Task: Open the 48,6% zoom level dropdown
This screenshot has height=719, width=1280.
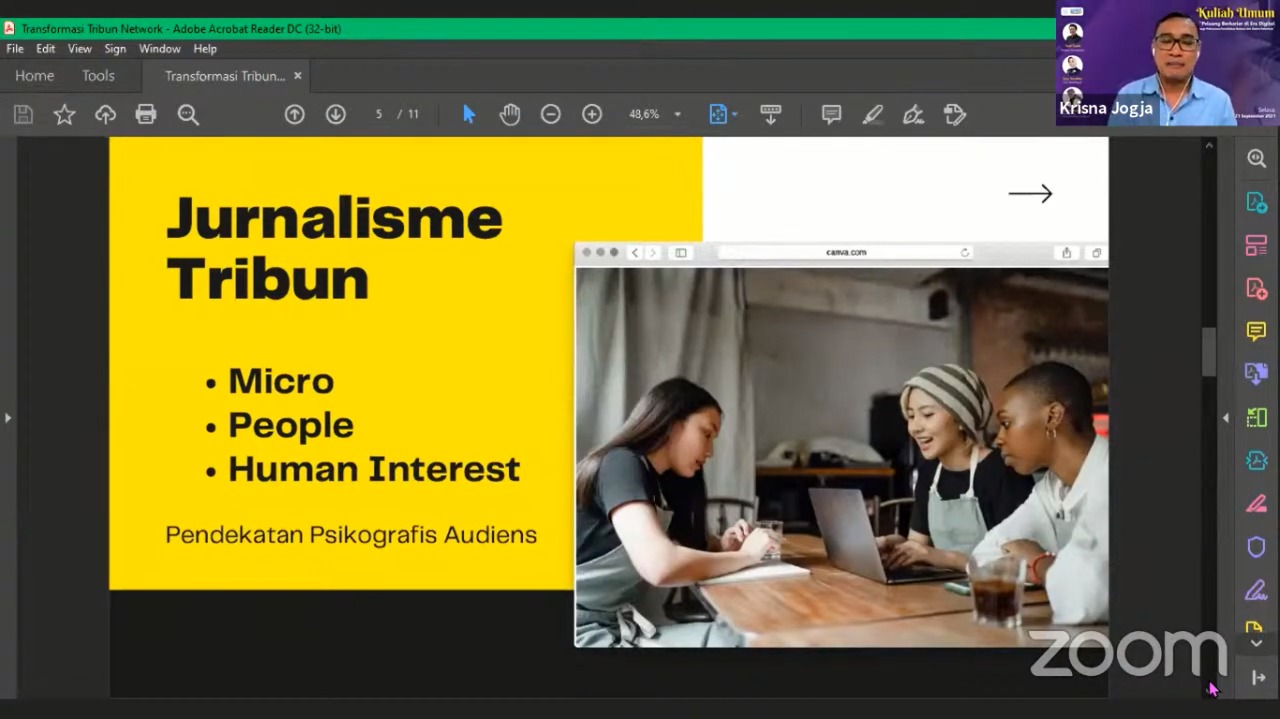Action: tap(655, 115)
